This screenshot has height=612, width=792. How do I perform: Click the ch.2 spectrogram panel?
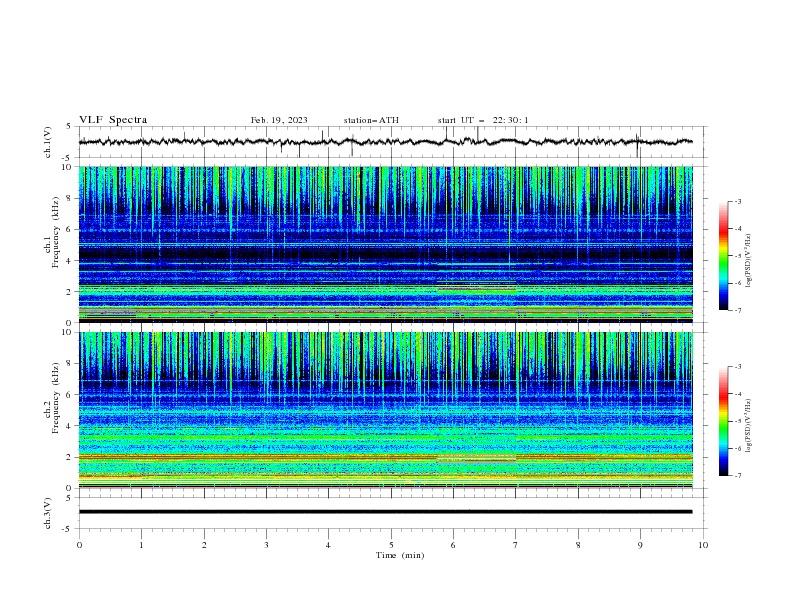(386, 410)
